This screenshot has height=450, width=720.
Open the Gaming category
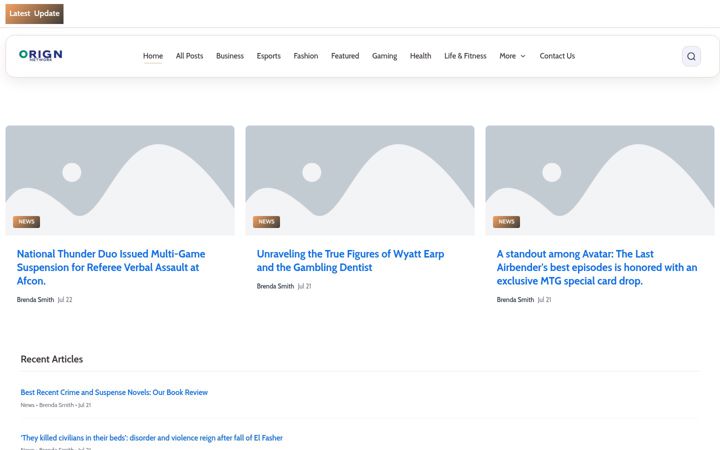coord(384,56)
